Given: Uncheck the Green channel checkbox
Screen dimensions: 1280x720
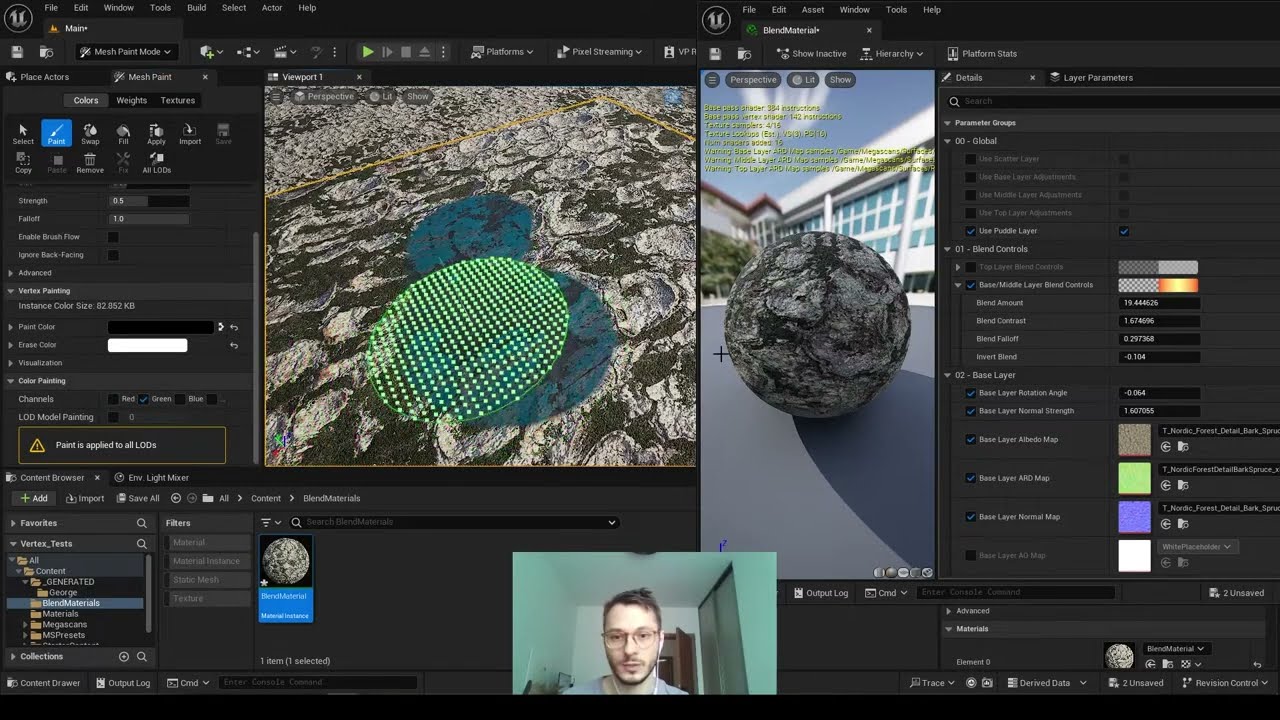Looking at the screenshot, I should tap(144, 399).
